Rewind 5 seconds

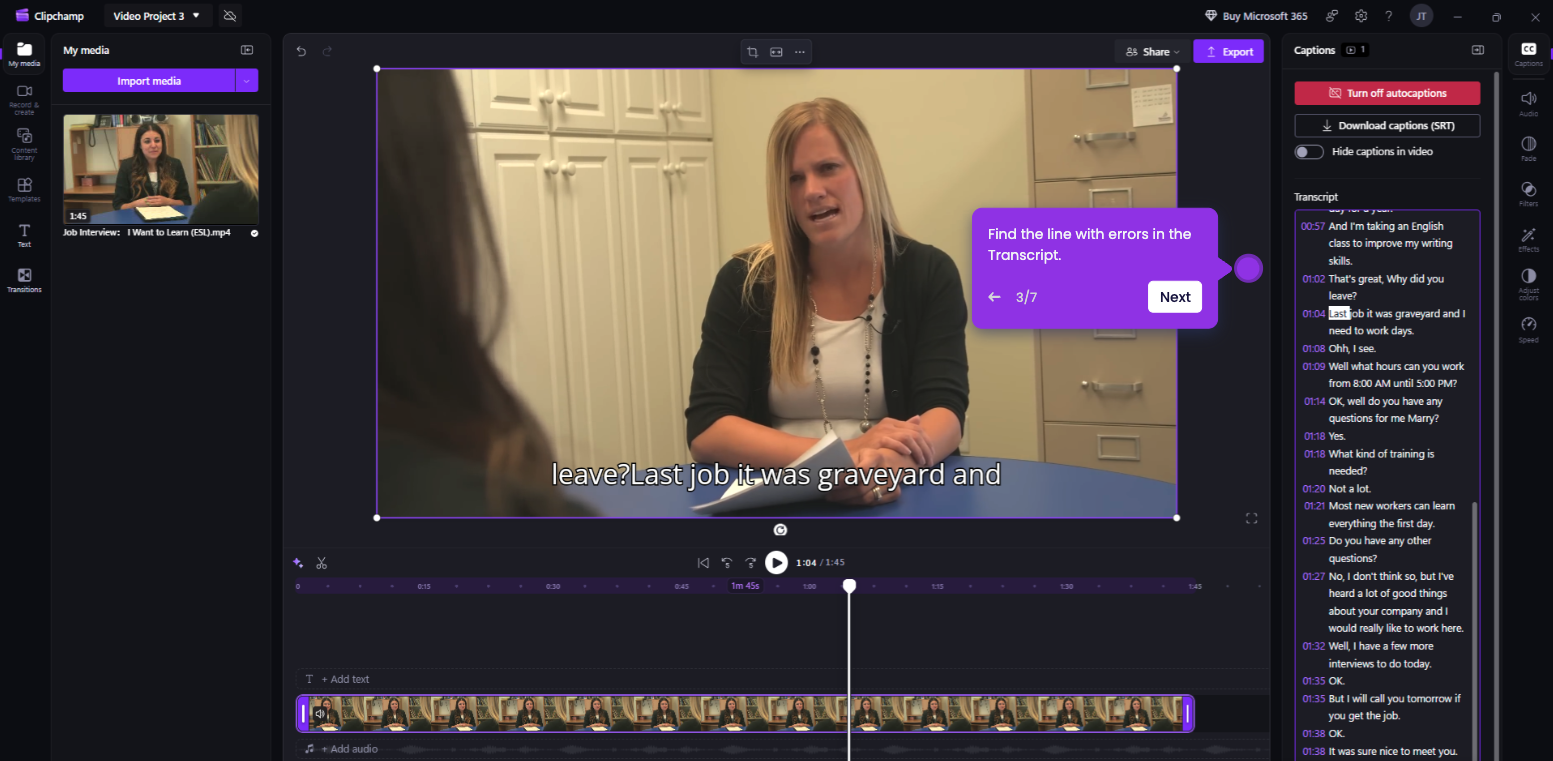coord(727,563)
